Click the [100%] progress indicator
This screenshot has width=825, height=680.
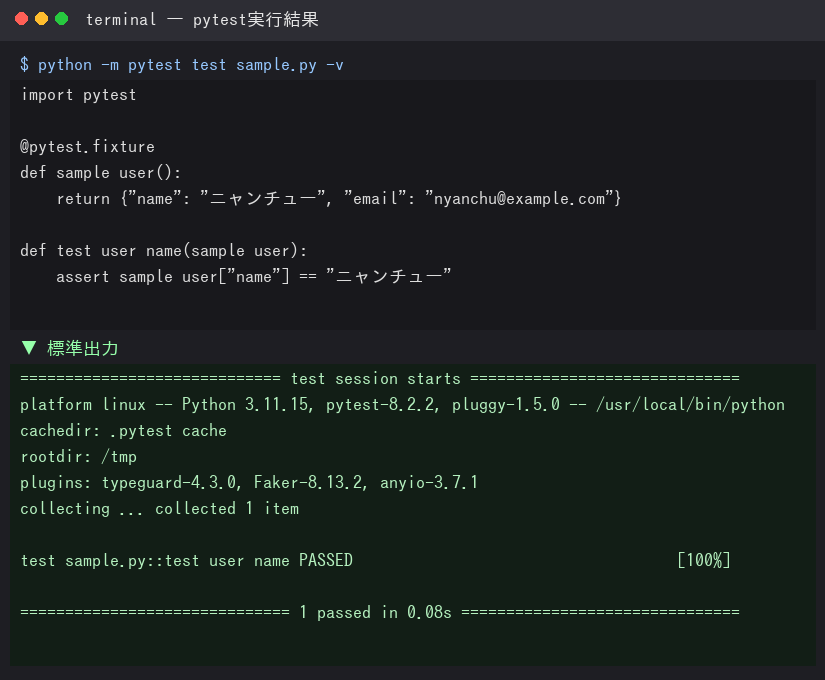tap(705, 560)
